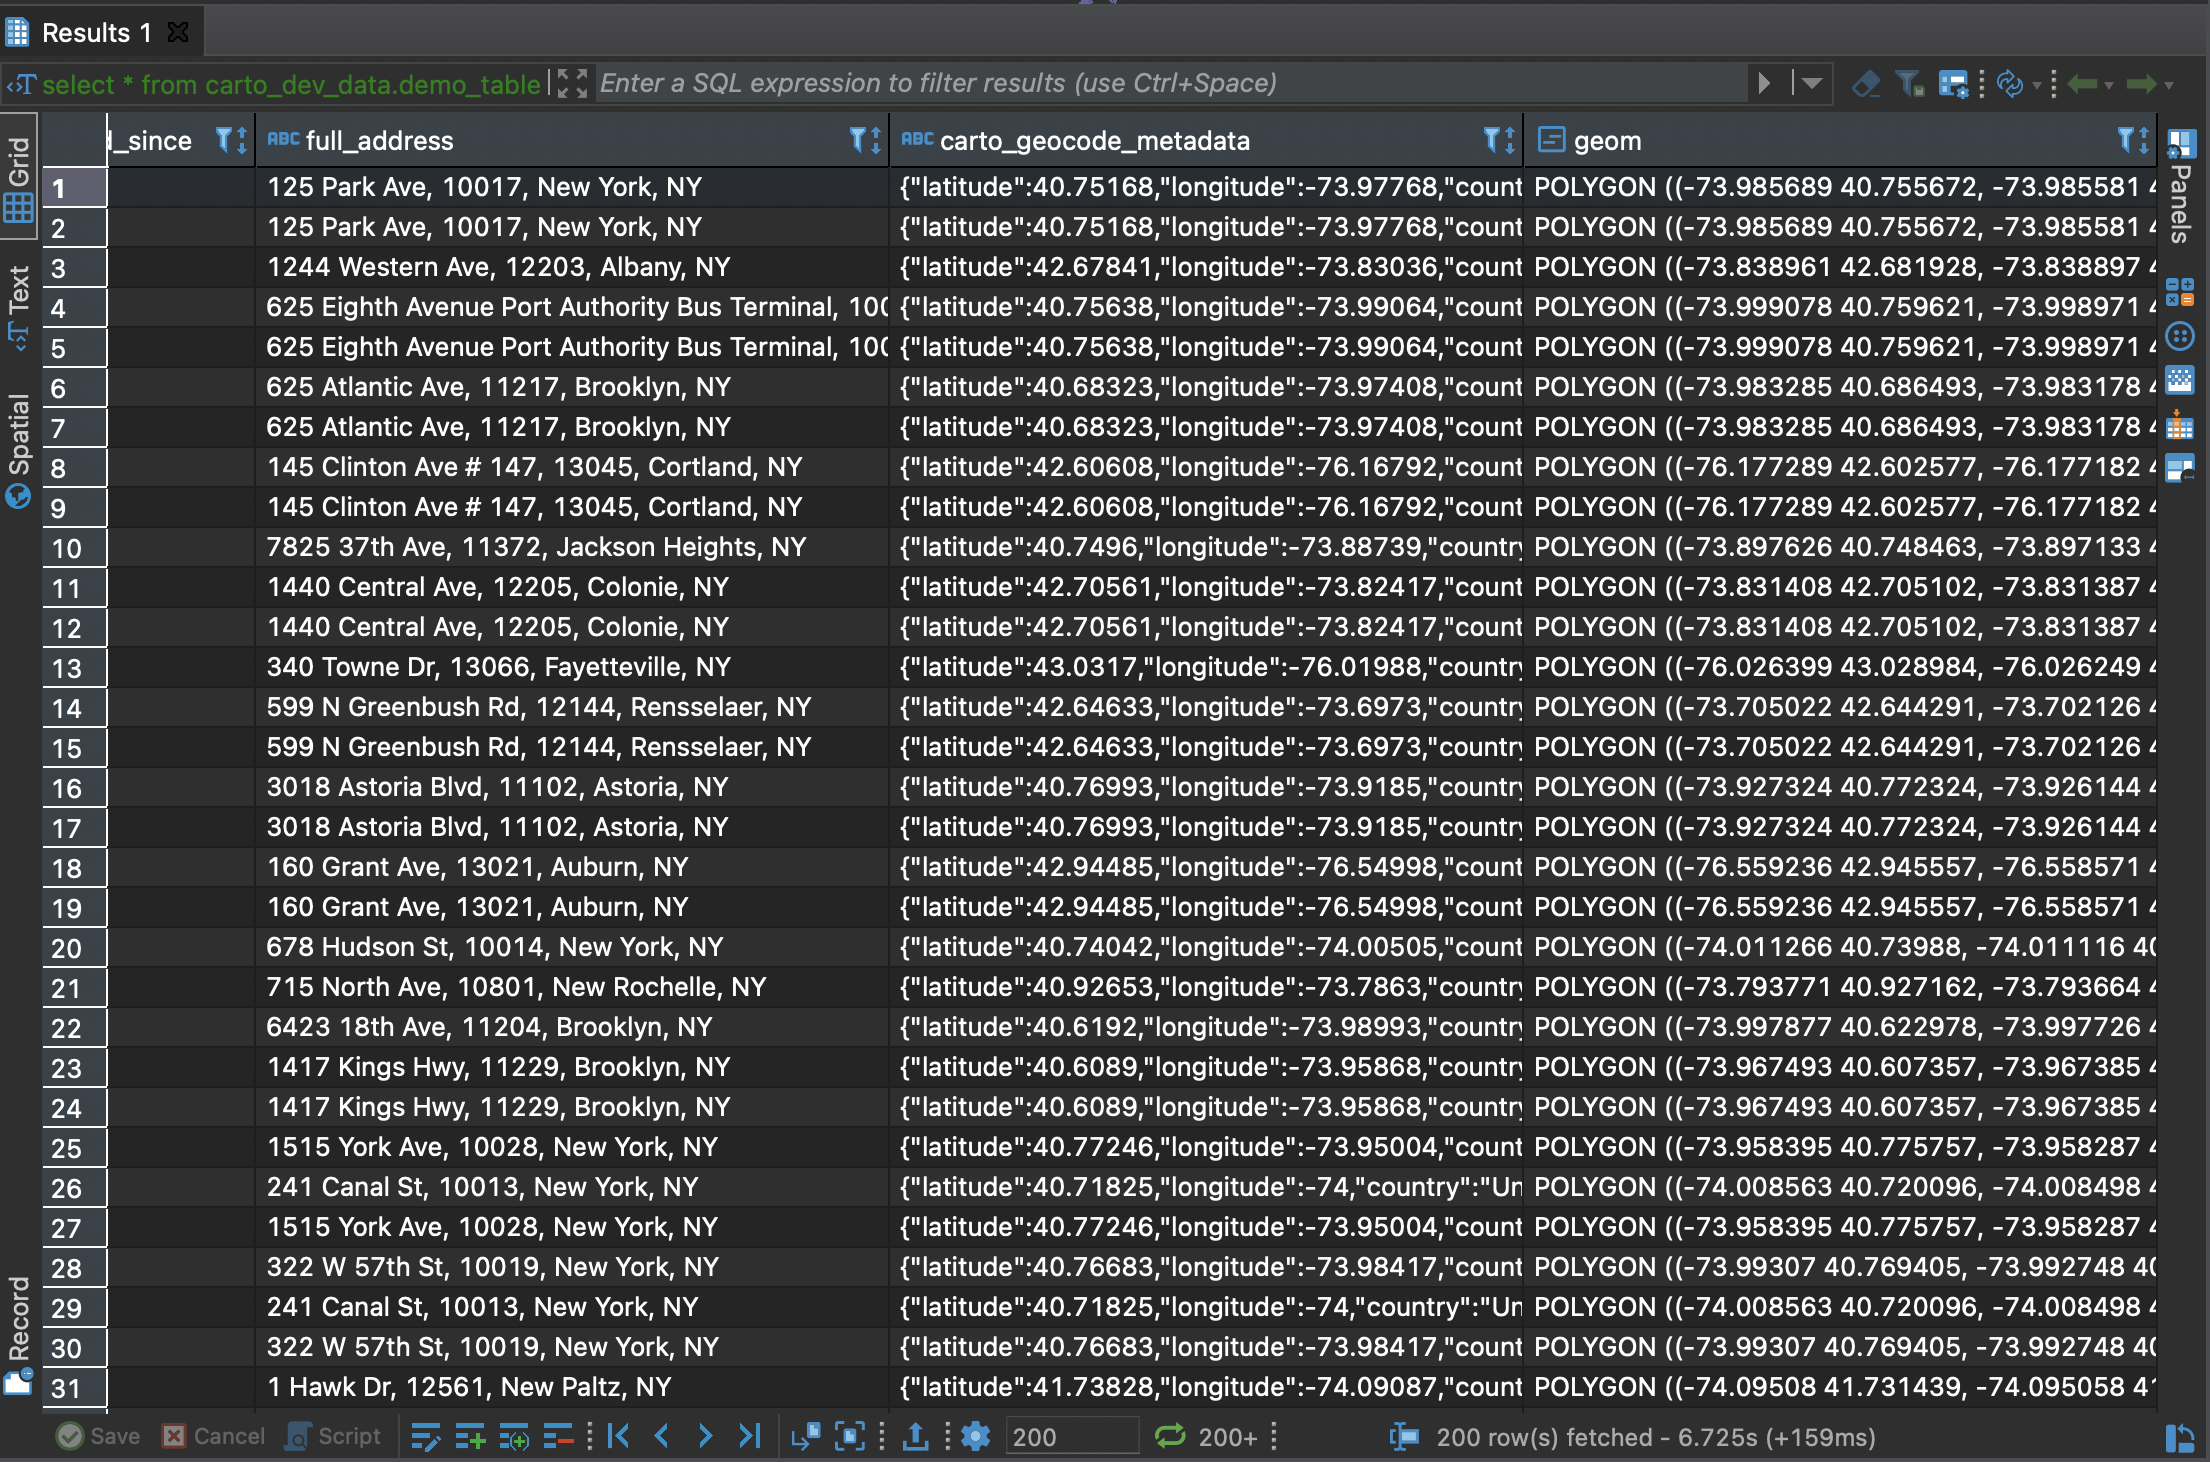Image resolution: width=2210 pixels, height=1462 pixels.
Task: Select the Results 1 tab
Action: coord(95,33)
